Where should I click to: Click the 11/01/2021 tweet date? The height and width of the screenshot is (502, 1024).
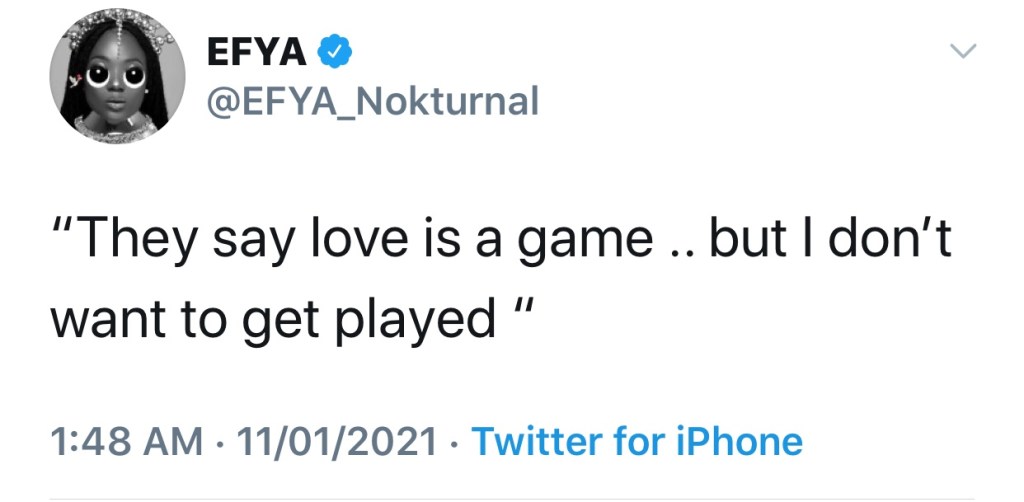337,441
